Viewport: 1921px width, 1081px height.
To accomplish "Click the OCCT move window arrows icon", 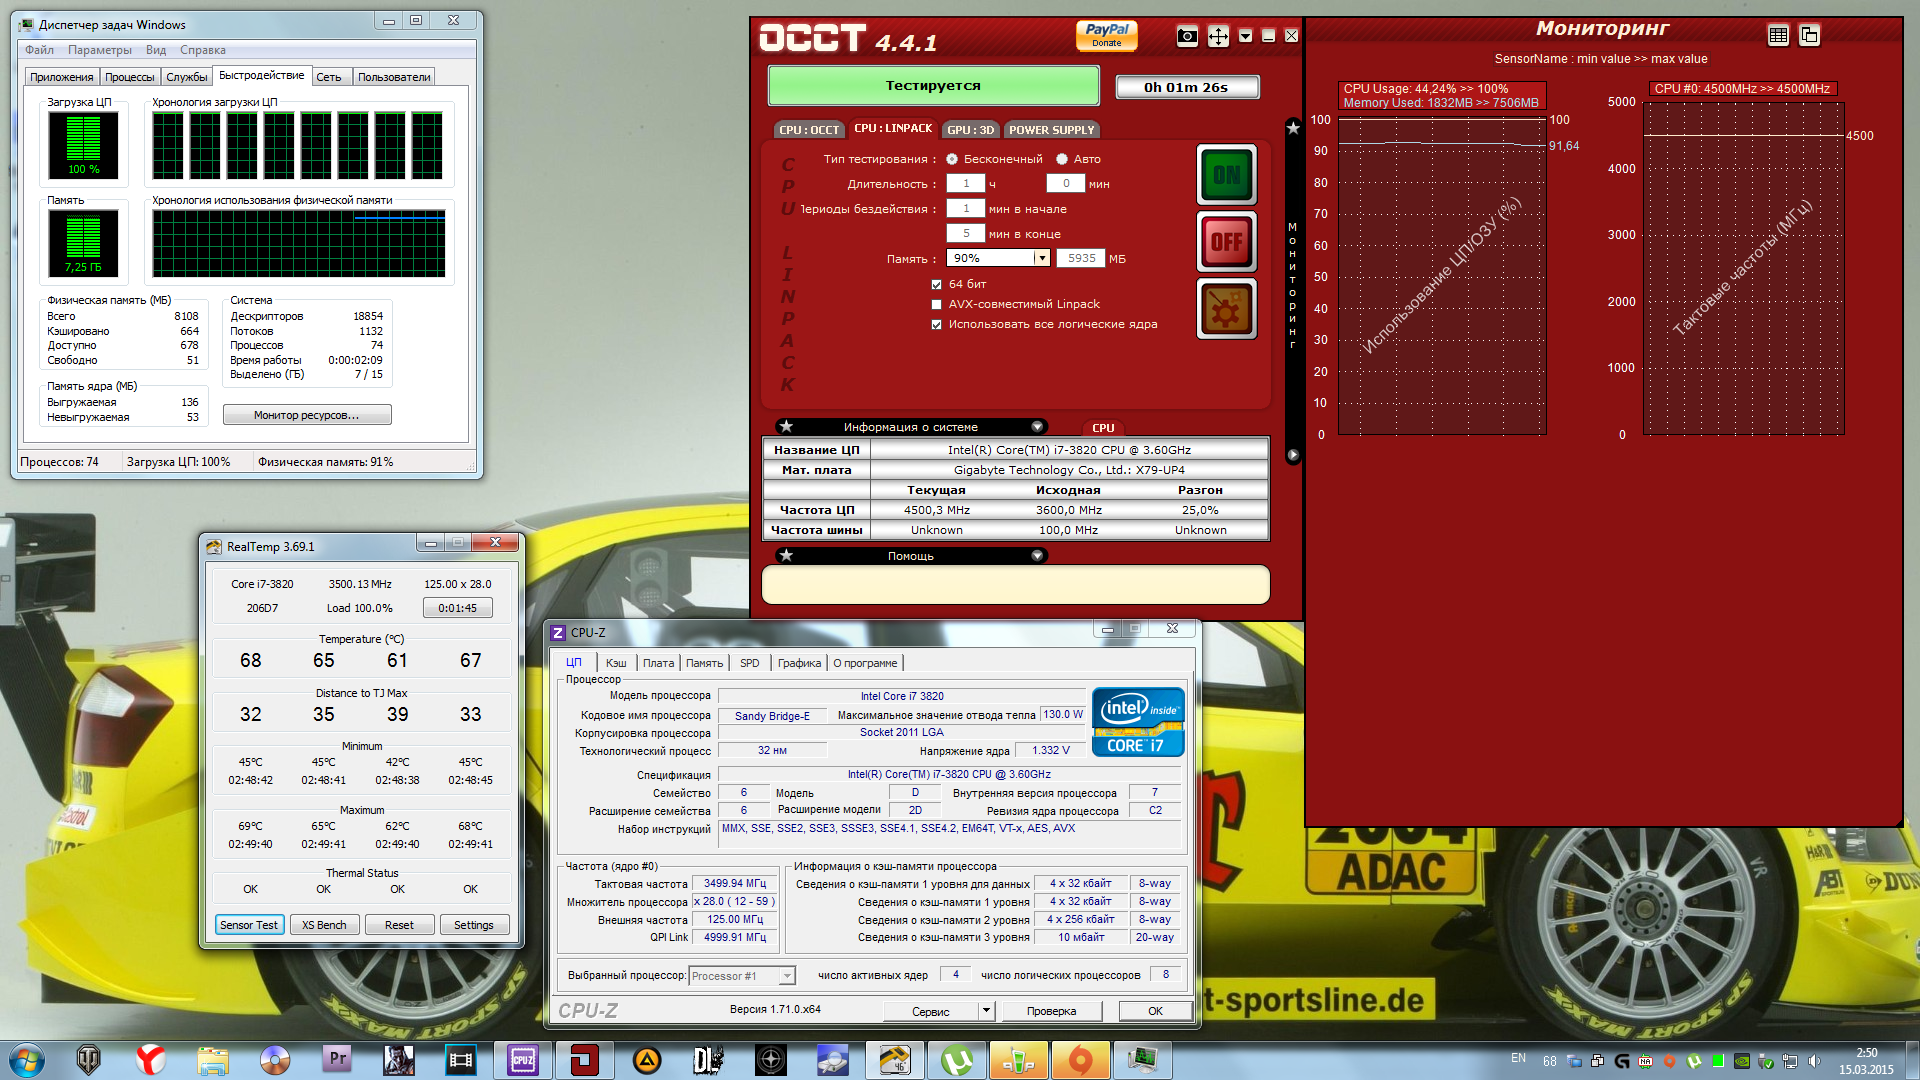I will coord(1218,37).
